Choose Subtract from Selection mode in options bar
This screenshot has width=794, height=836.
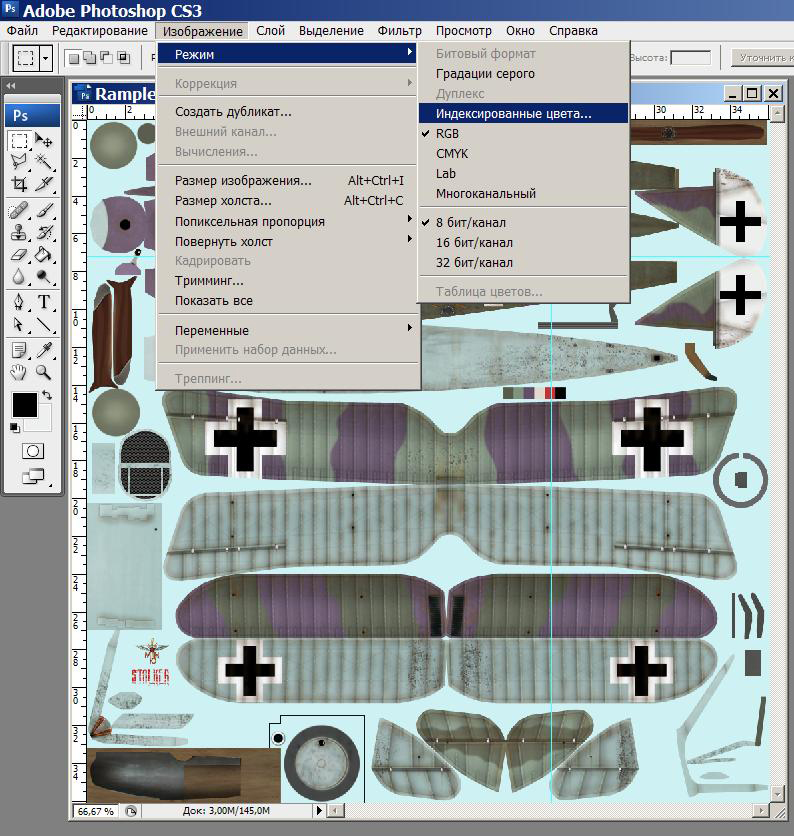pyautogui.click(x=107, y=58)
